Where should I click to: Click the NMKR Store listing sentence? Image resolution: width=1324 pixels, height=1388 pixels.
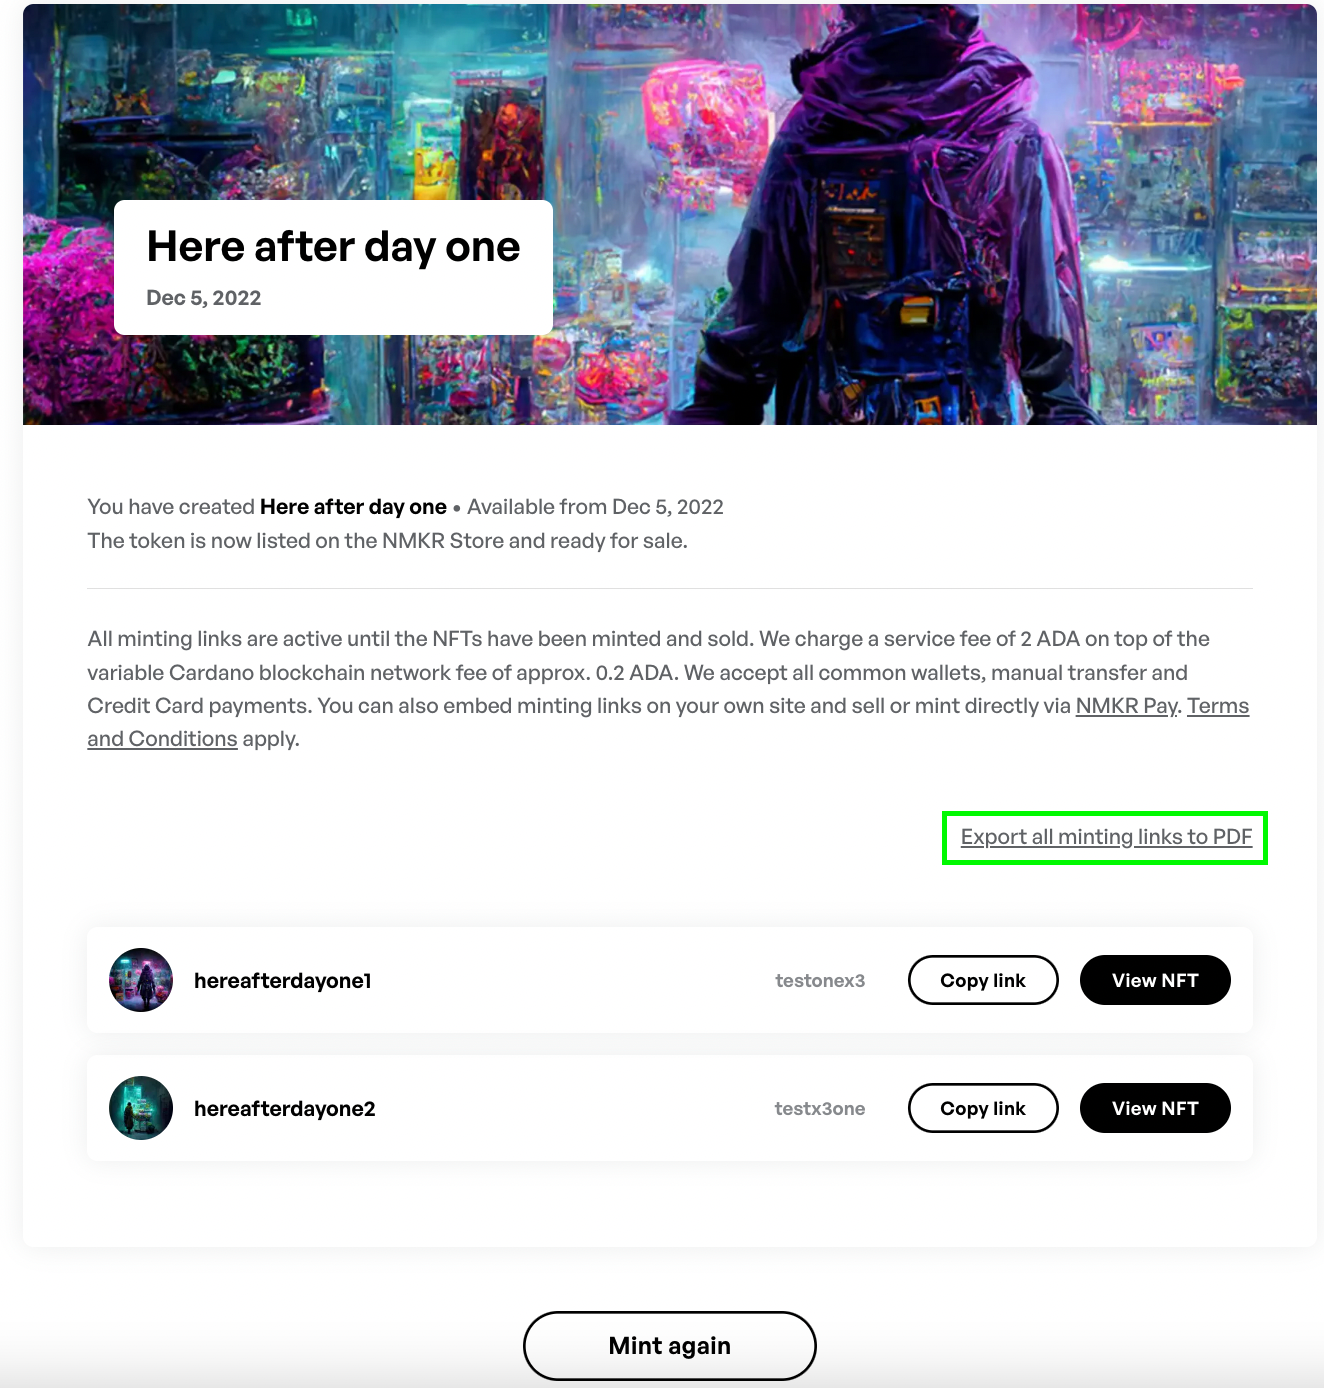point(388,541)
